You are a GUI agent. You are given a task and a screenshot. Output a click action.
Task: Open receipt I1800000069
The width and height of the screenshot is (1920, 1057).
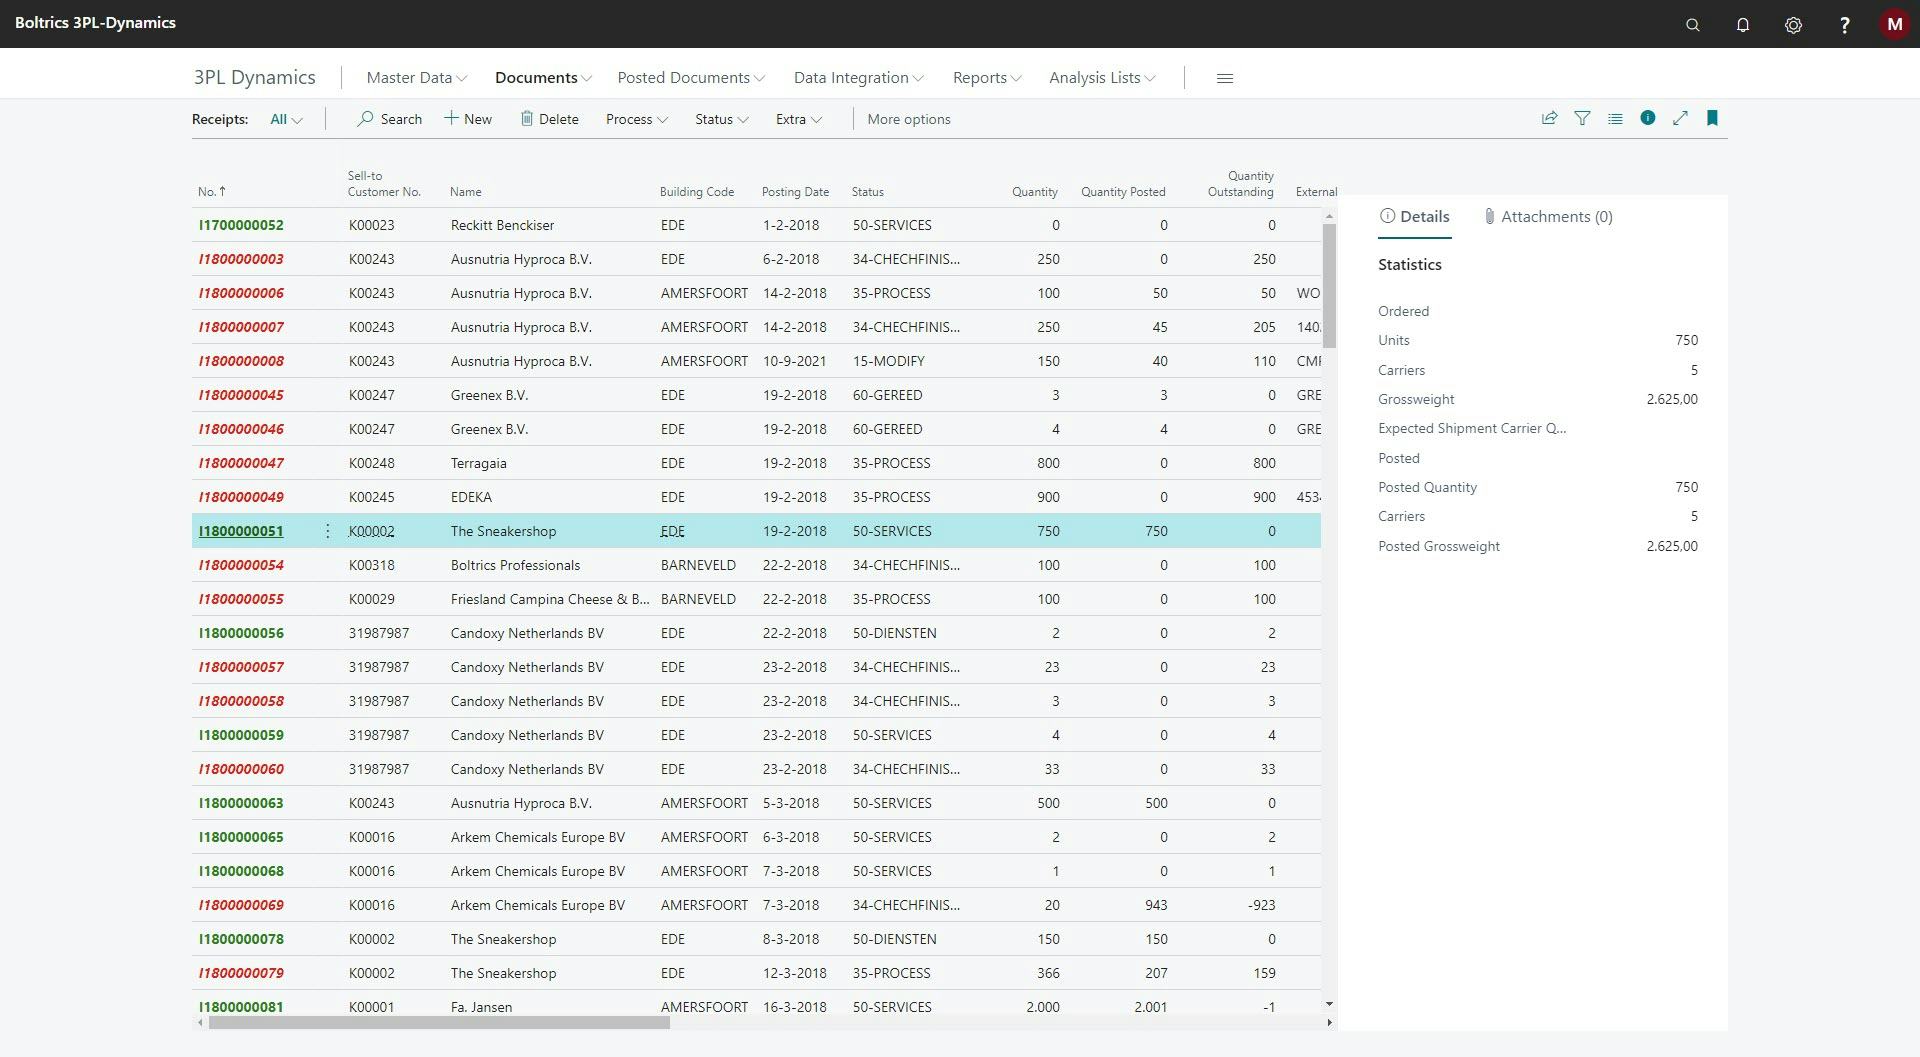(x=241, y=905)
